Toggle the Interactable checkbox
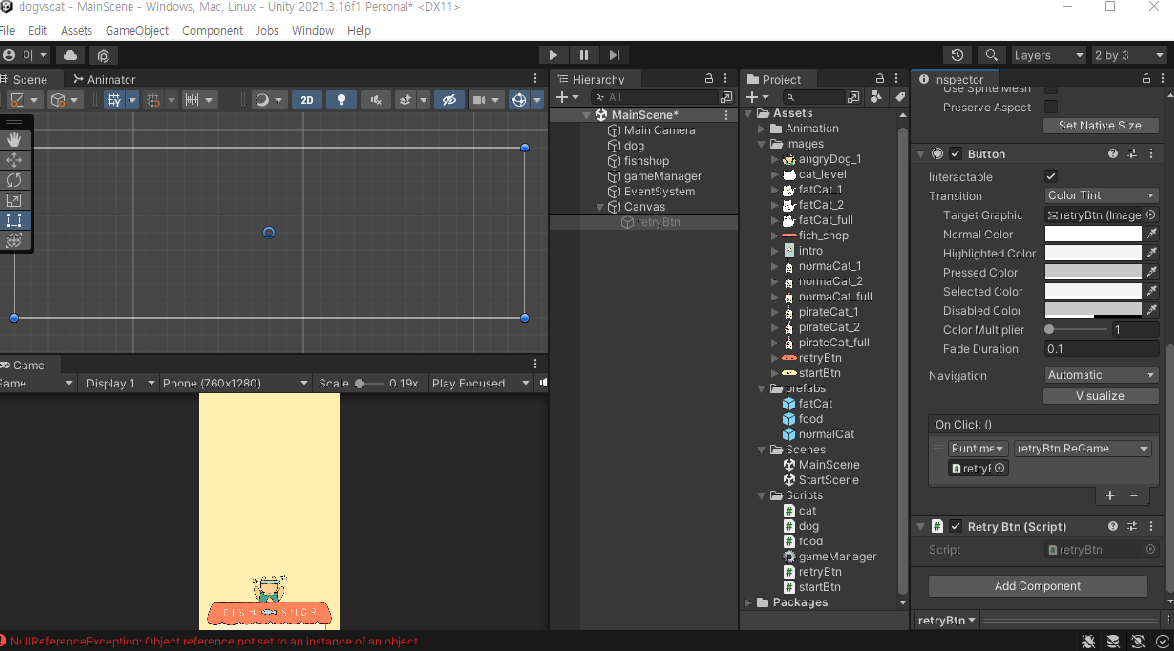The width and height of the screenshot is (1174, 651). 1050,177
